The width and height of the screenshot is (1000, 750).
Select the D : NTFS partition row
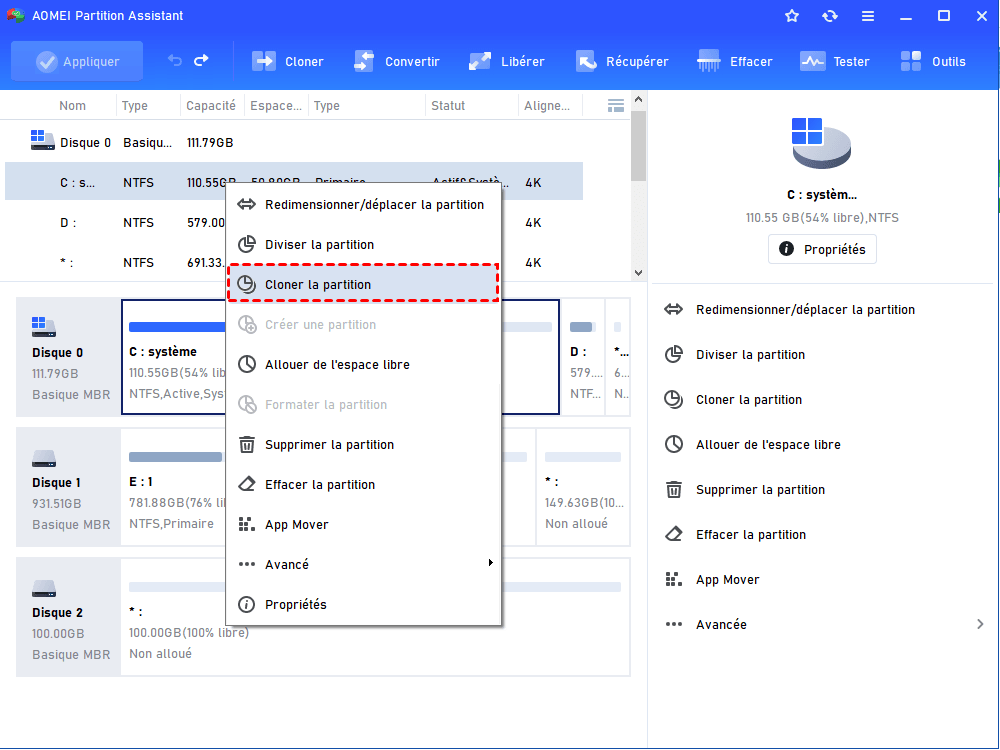pos(294,223)
